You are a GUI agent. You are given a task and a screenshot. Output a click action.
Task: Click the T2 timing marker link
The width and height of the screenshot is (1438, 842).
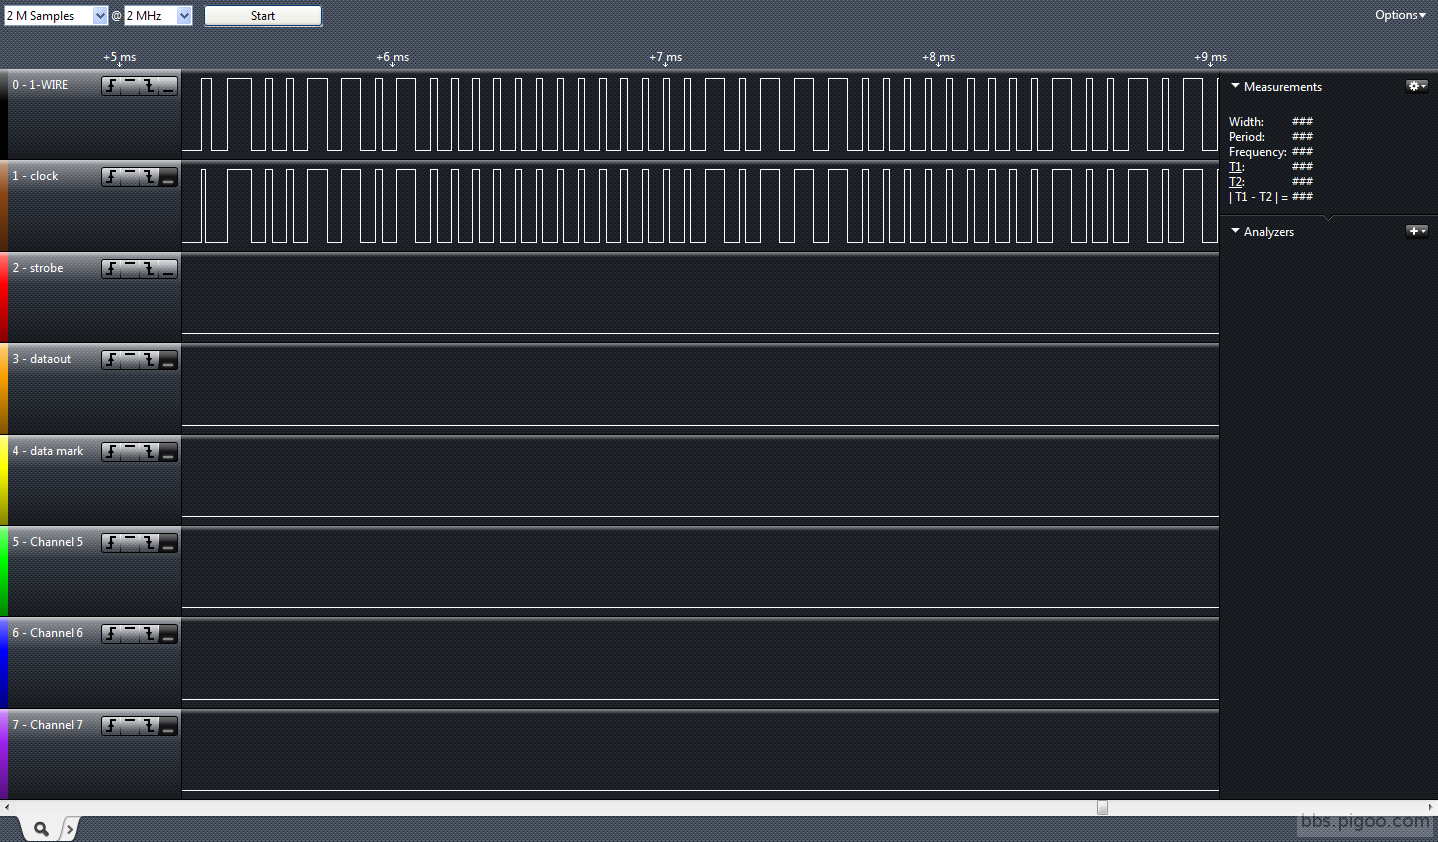coord(1236,182)
